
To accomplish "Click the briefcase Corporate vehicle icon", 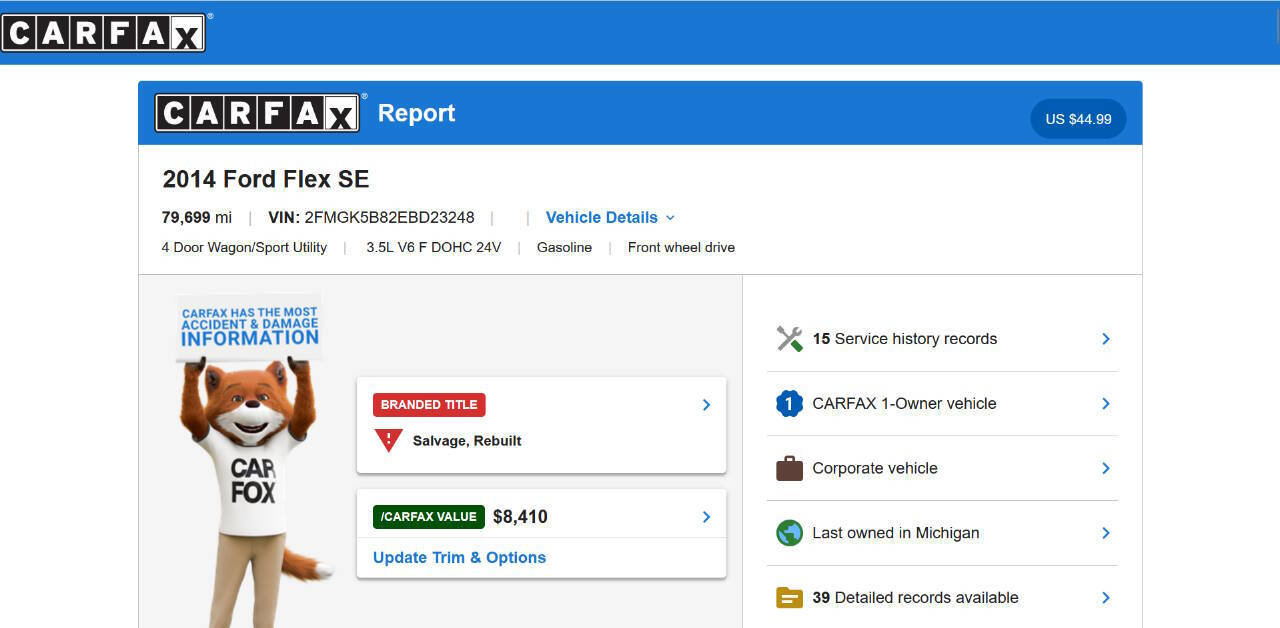I will point(789,468).
